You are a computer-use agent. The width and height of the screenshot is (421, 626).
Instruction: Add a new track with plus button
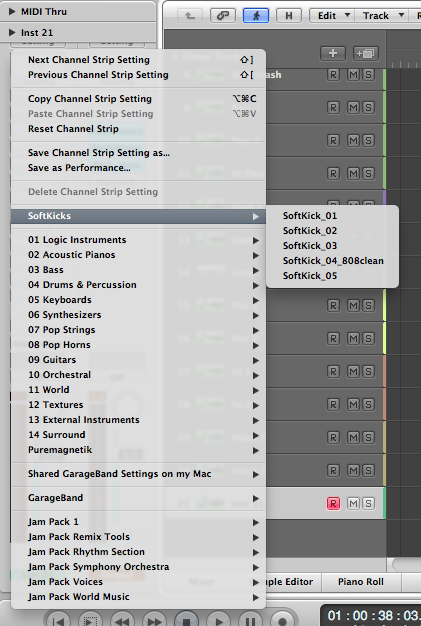pos(333,53)
